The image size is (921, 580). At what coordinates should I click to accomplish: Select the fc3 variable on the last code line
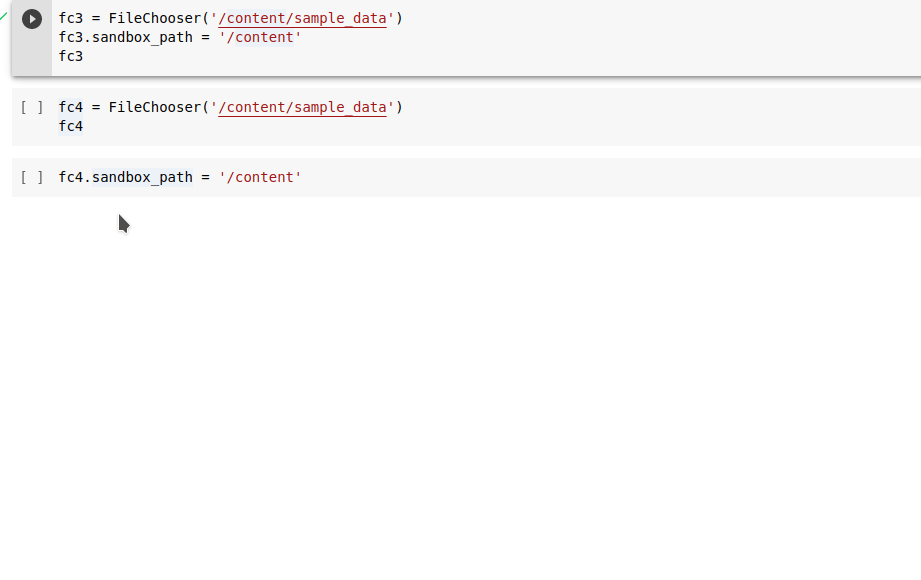coord(70,56)
